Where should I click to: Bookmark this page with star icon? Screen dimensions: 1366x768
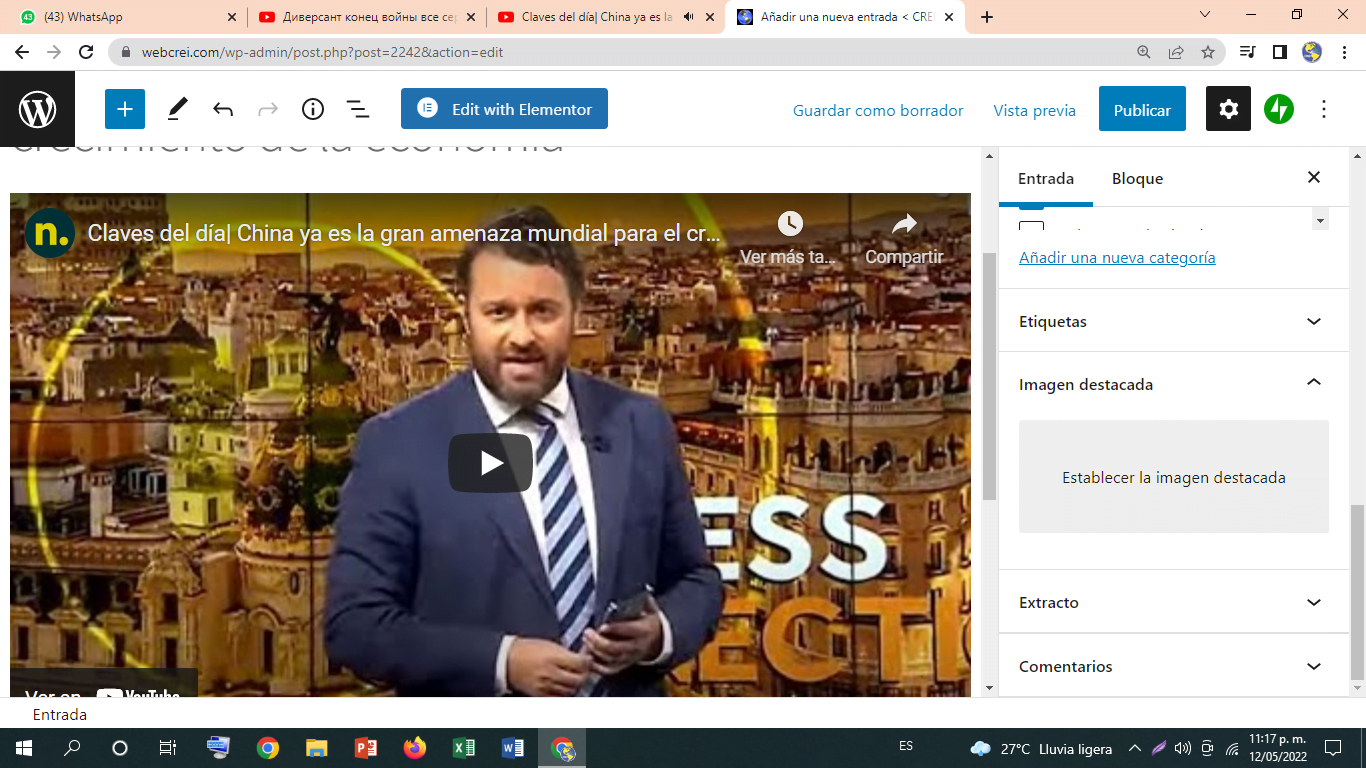point(1208,52)
